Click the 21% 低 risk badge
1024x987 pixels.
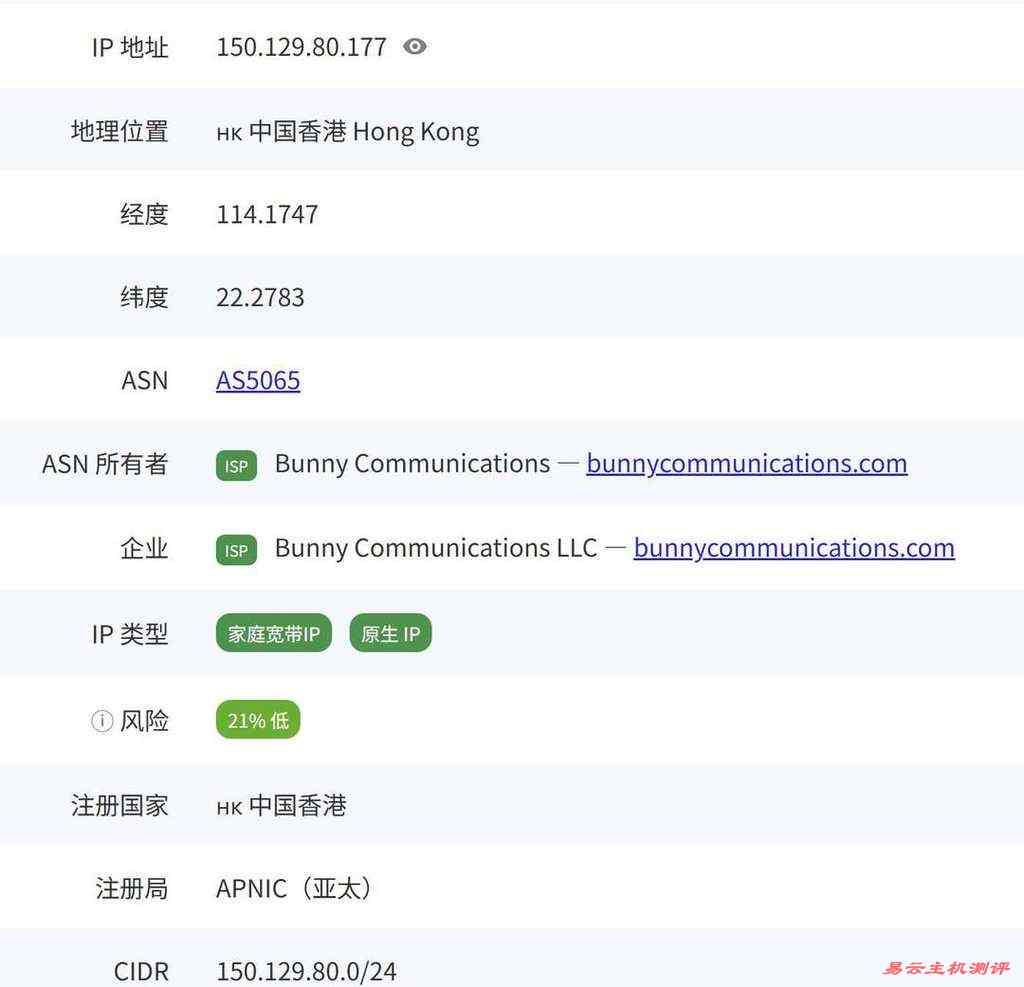coord(258,720)
